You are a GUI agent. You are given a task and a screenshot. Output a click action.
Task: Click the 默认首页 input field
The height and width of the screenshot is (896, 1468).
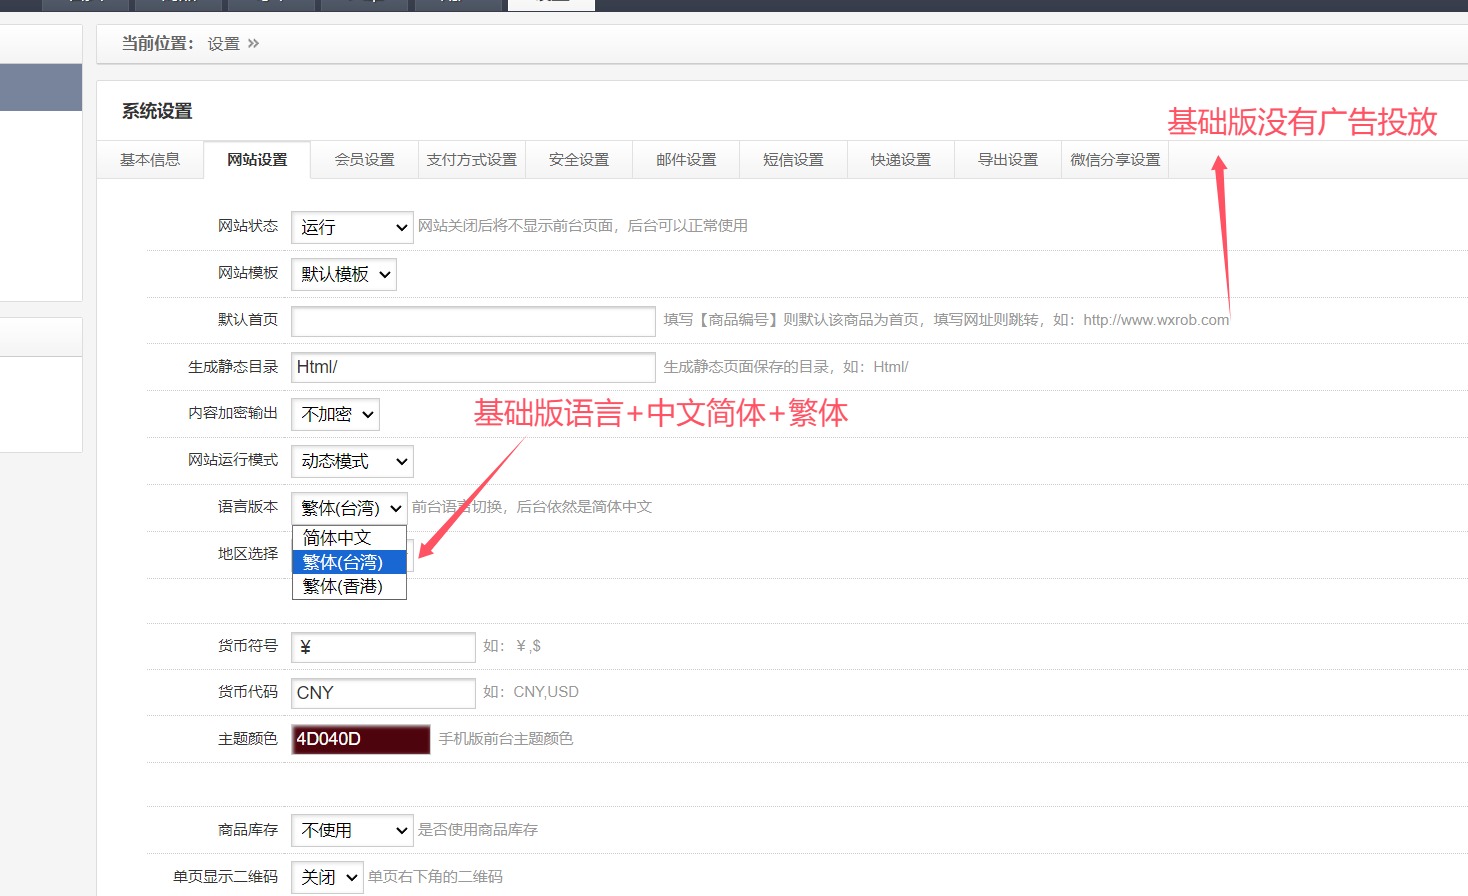click(x=473, y=321)
